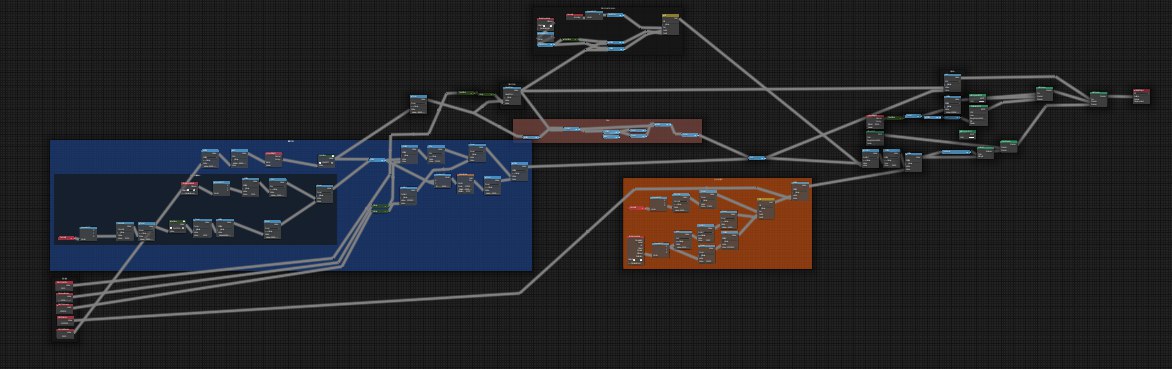The height and width of the screenshot is (369, 1172).
Task: Select the red-header node in the blue frame's top row
Action: (274, 159)
